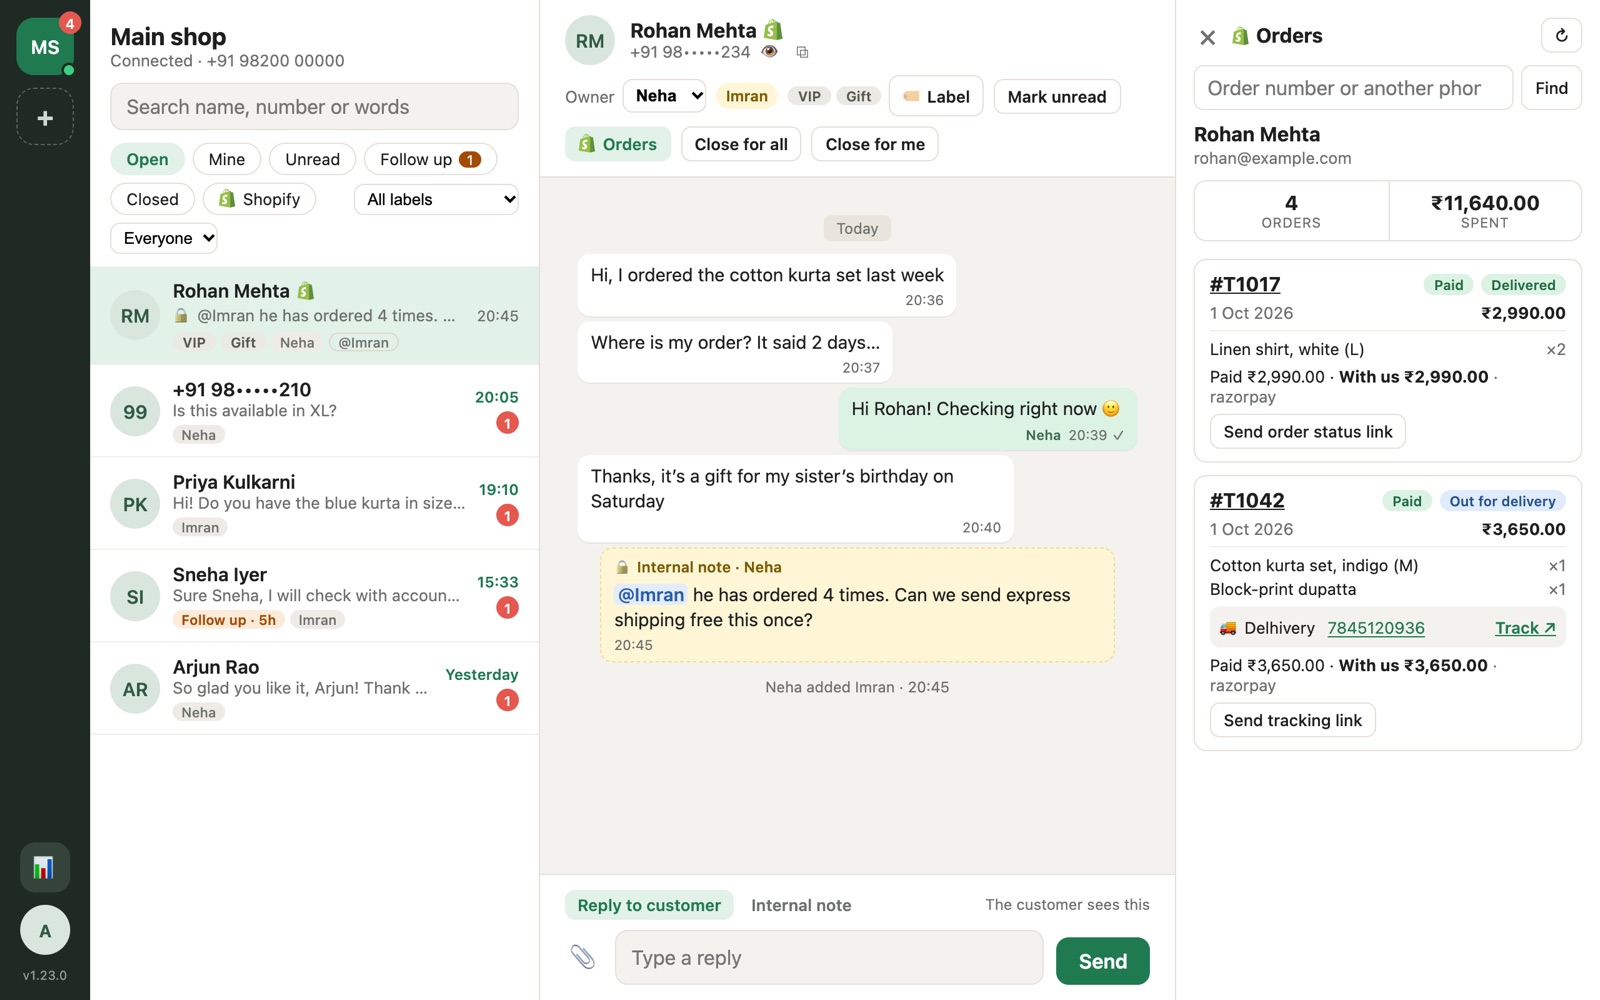
Task: Click the Find order button
Action: 1551,88
